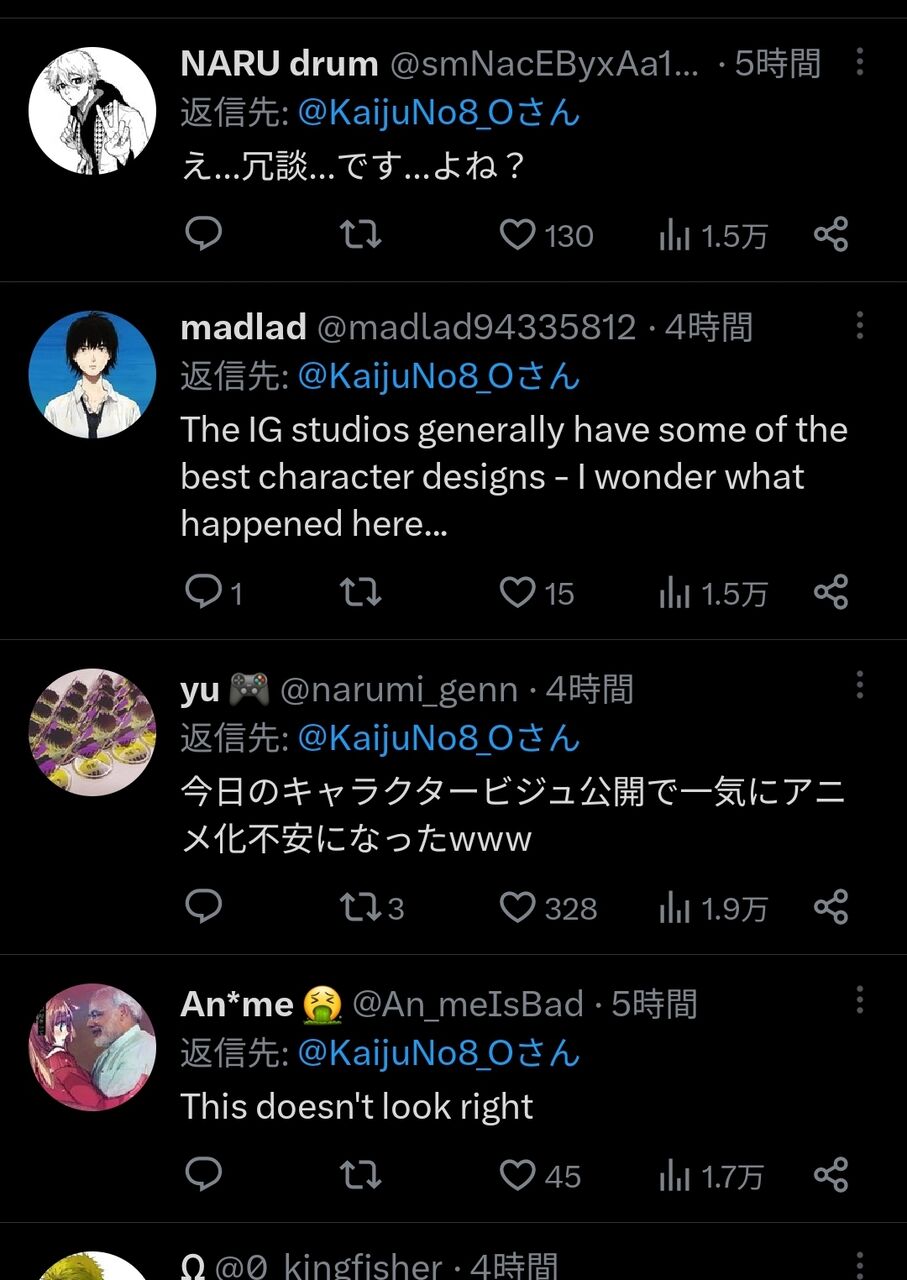
Task: Retweet yu's tweet with 3 retweets
Action: pos(372,907)
